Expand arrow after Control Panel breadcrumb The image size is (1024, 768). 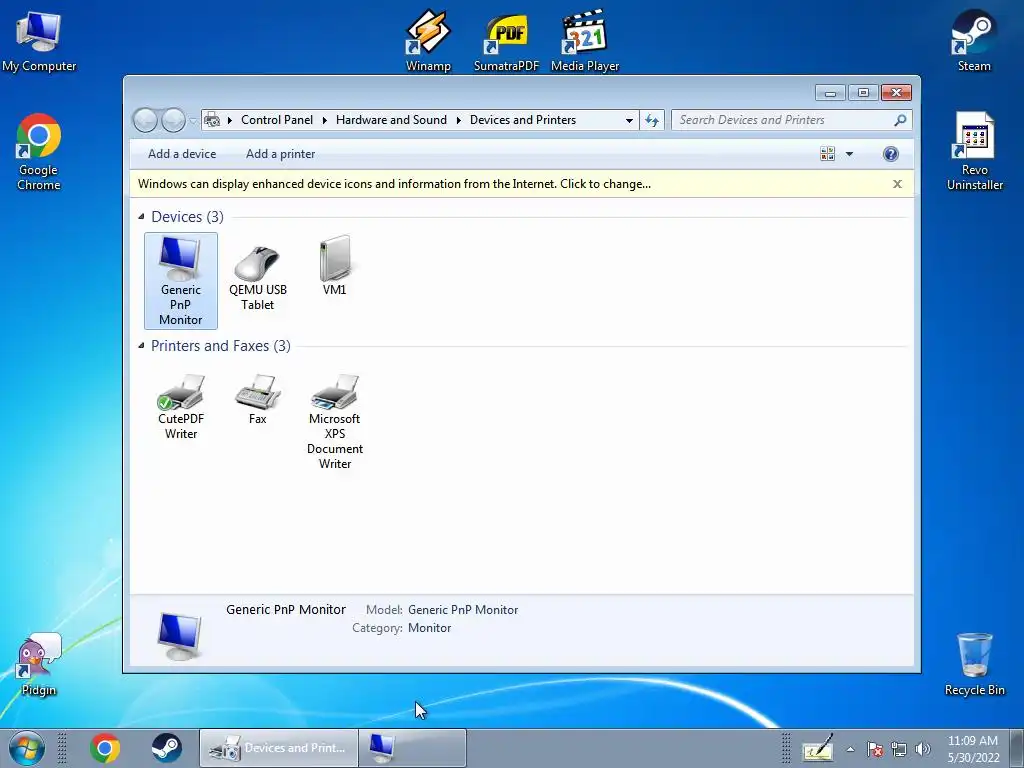(x=325, y=120)
